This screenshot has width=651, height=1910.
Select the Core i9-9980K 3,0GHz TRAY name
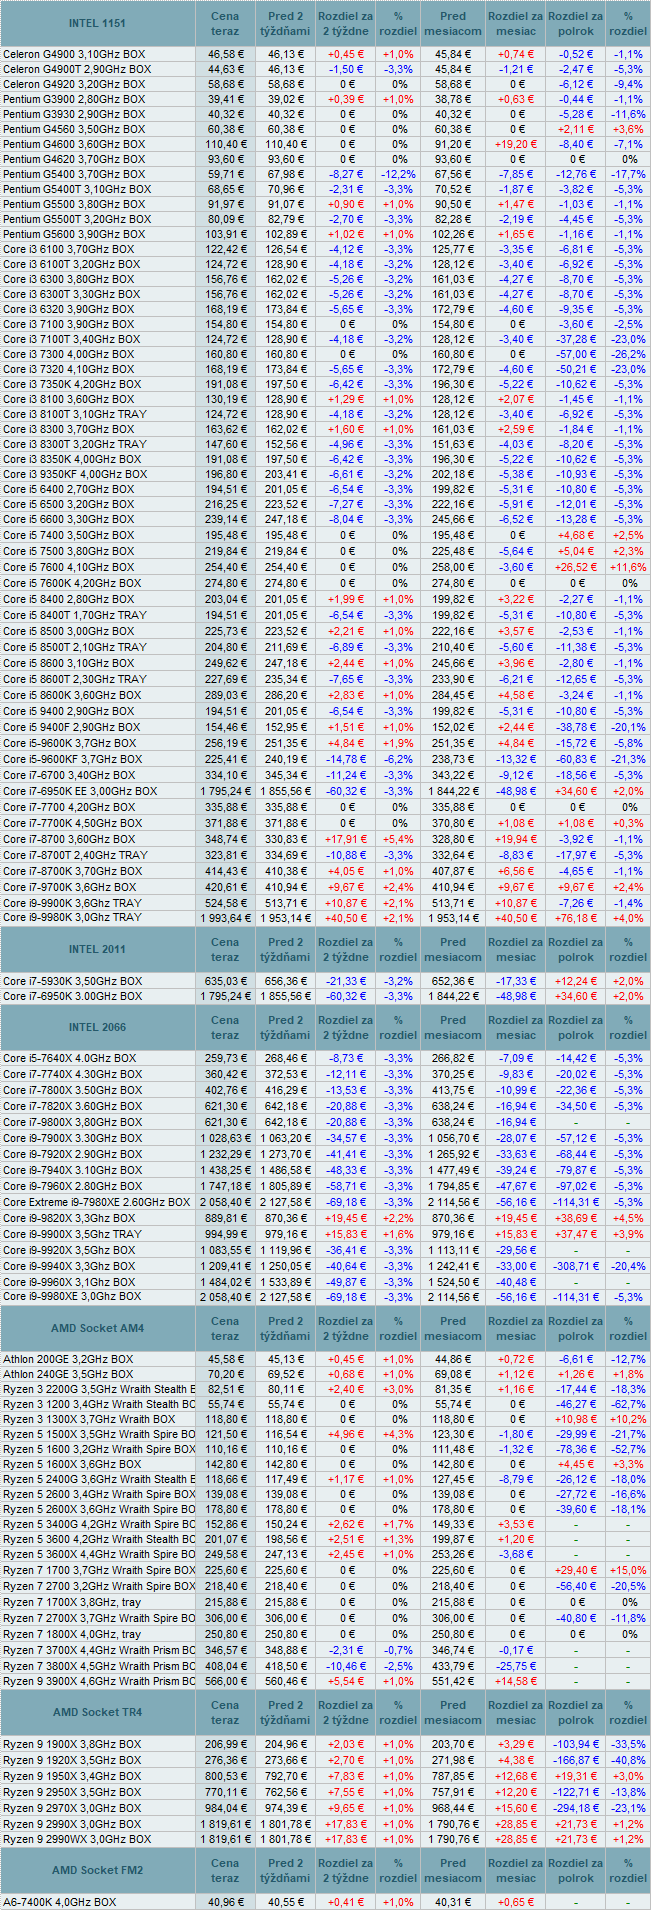coord(72,917)
